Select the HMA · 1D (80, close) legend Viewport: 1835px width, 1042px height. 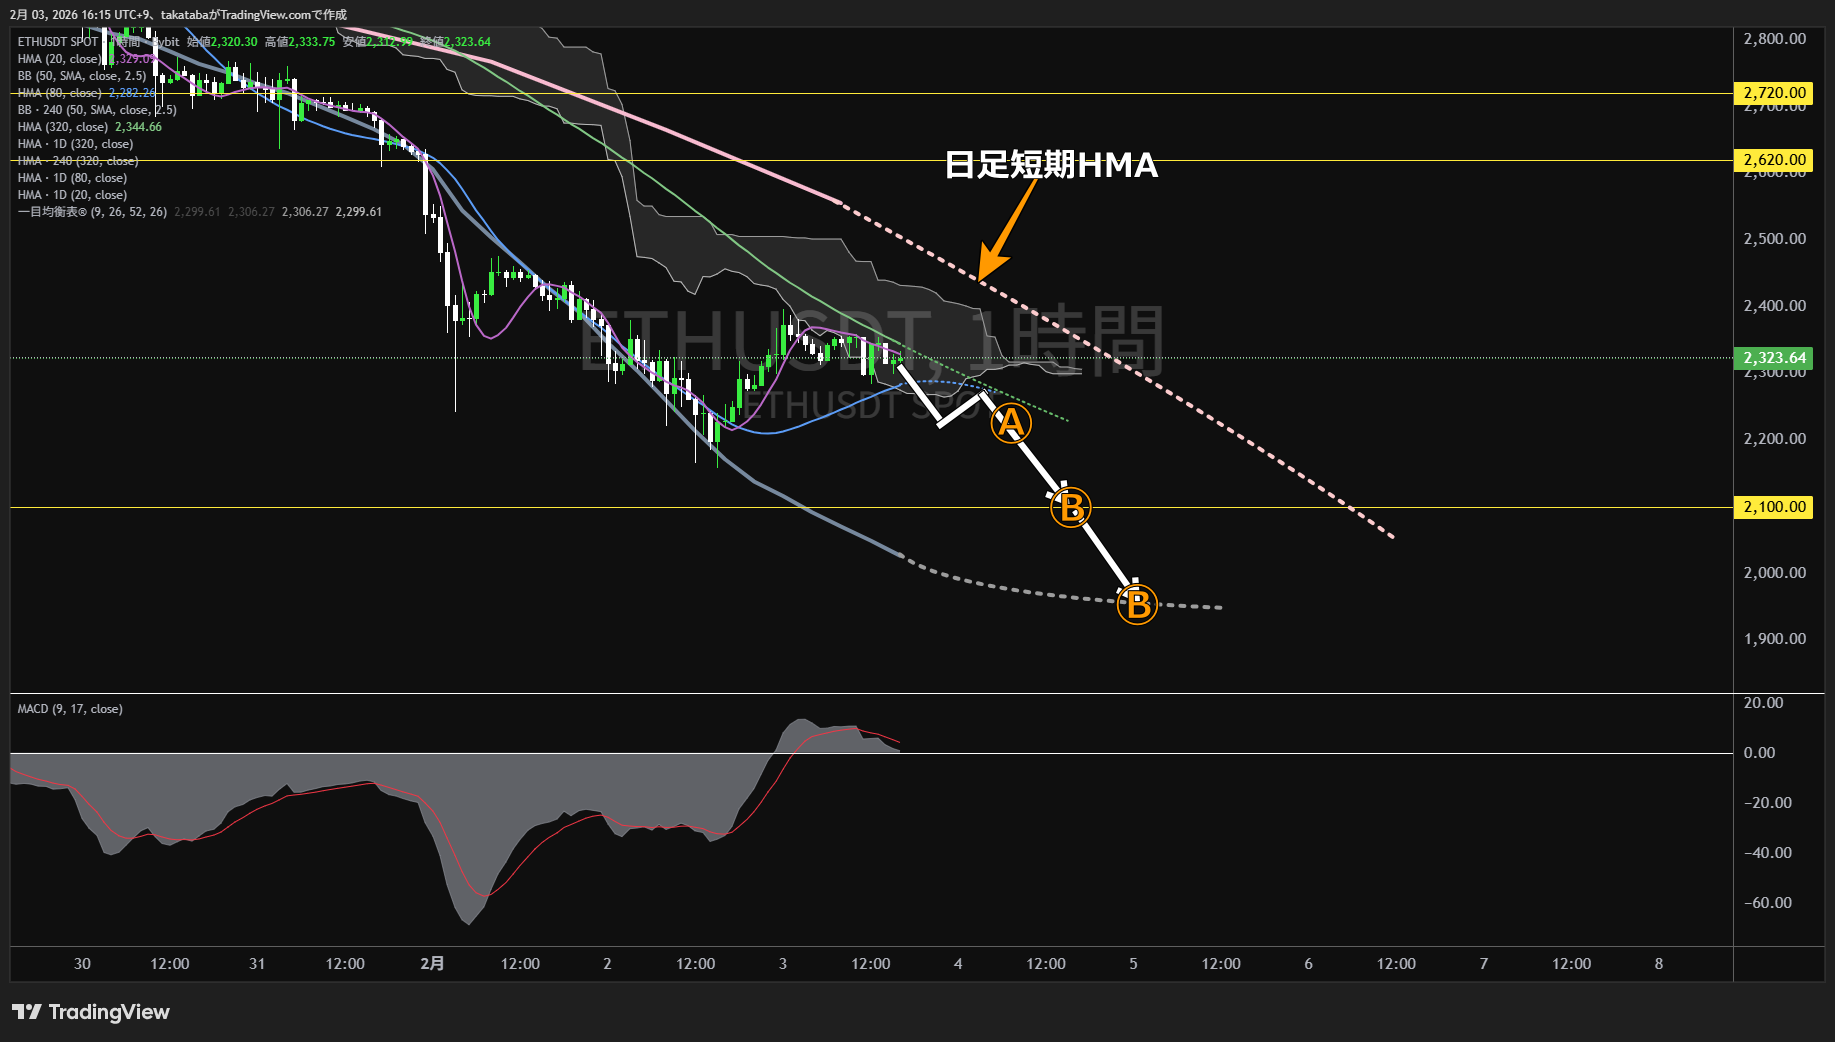(x=72, y=178)
